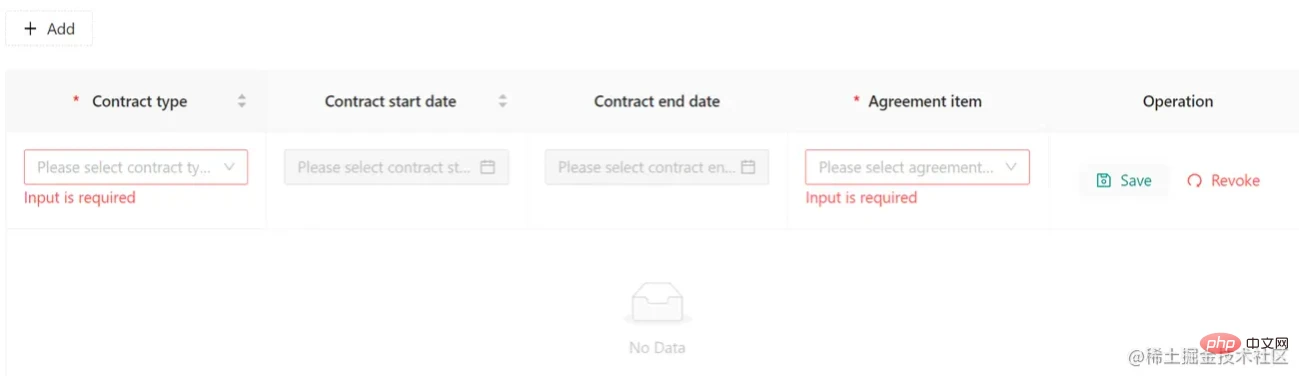Click the Contract end date column header
This screenshot has width=1299, height=376.
pos(657,101)
